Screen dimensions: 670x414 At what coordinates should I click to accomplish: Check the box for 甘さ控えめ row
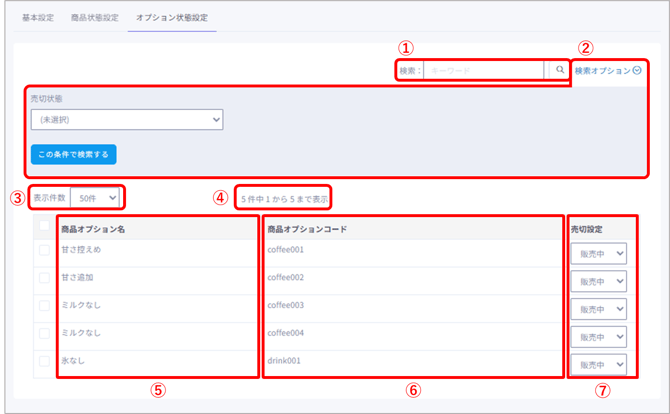point(45,255)
